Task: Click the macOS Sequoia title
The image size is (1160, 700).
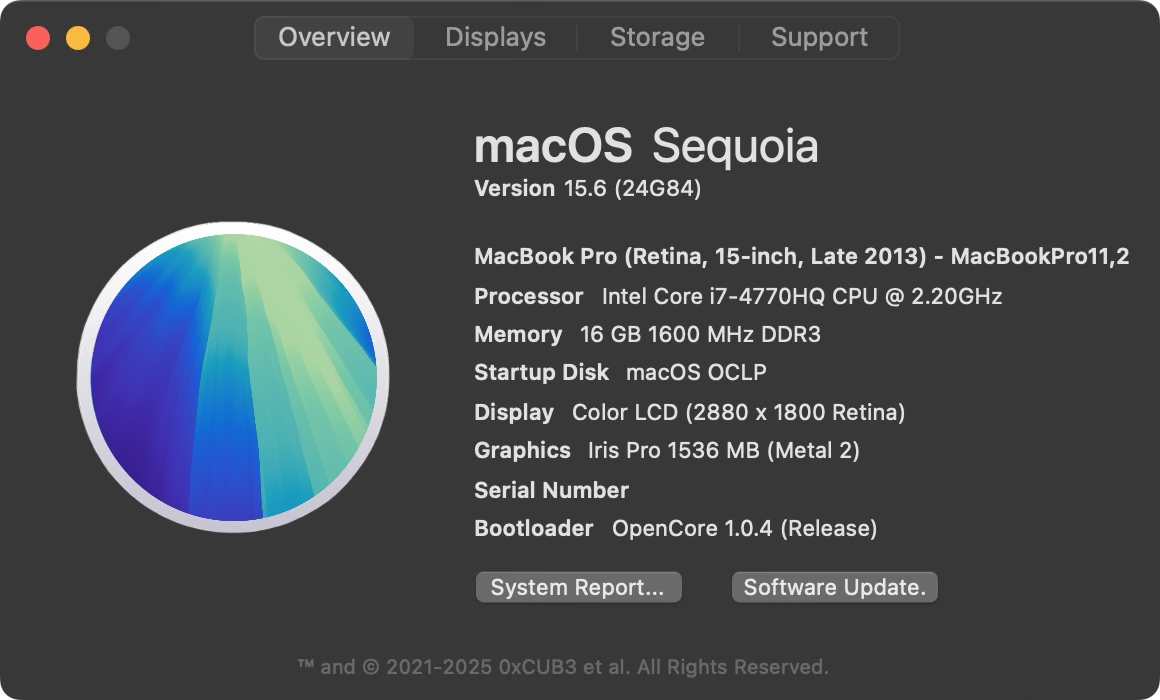Action: coord(646,147)
